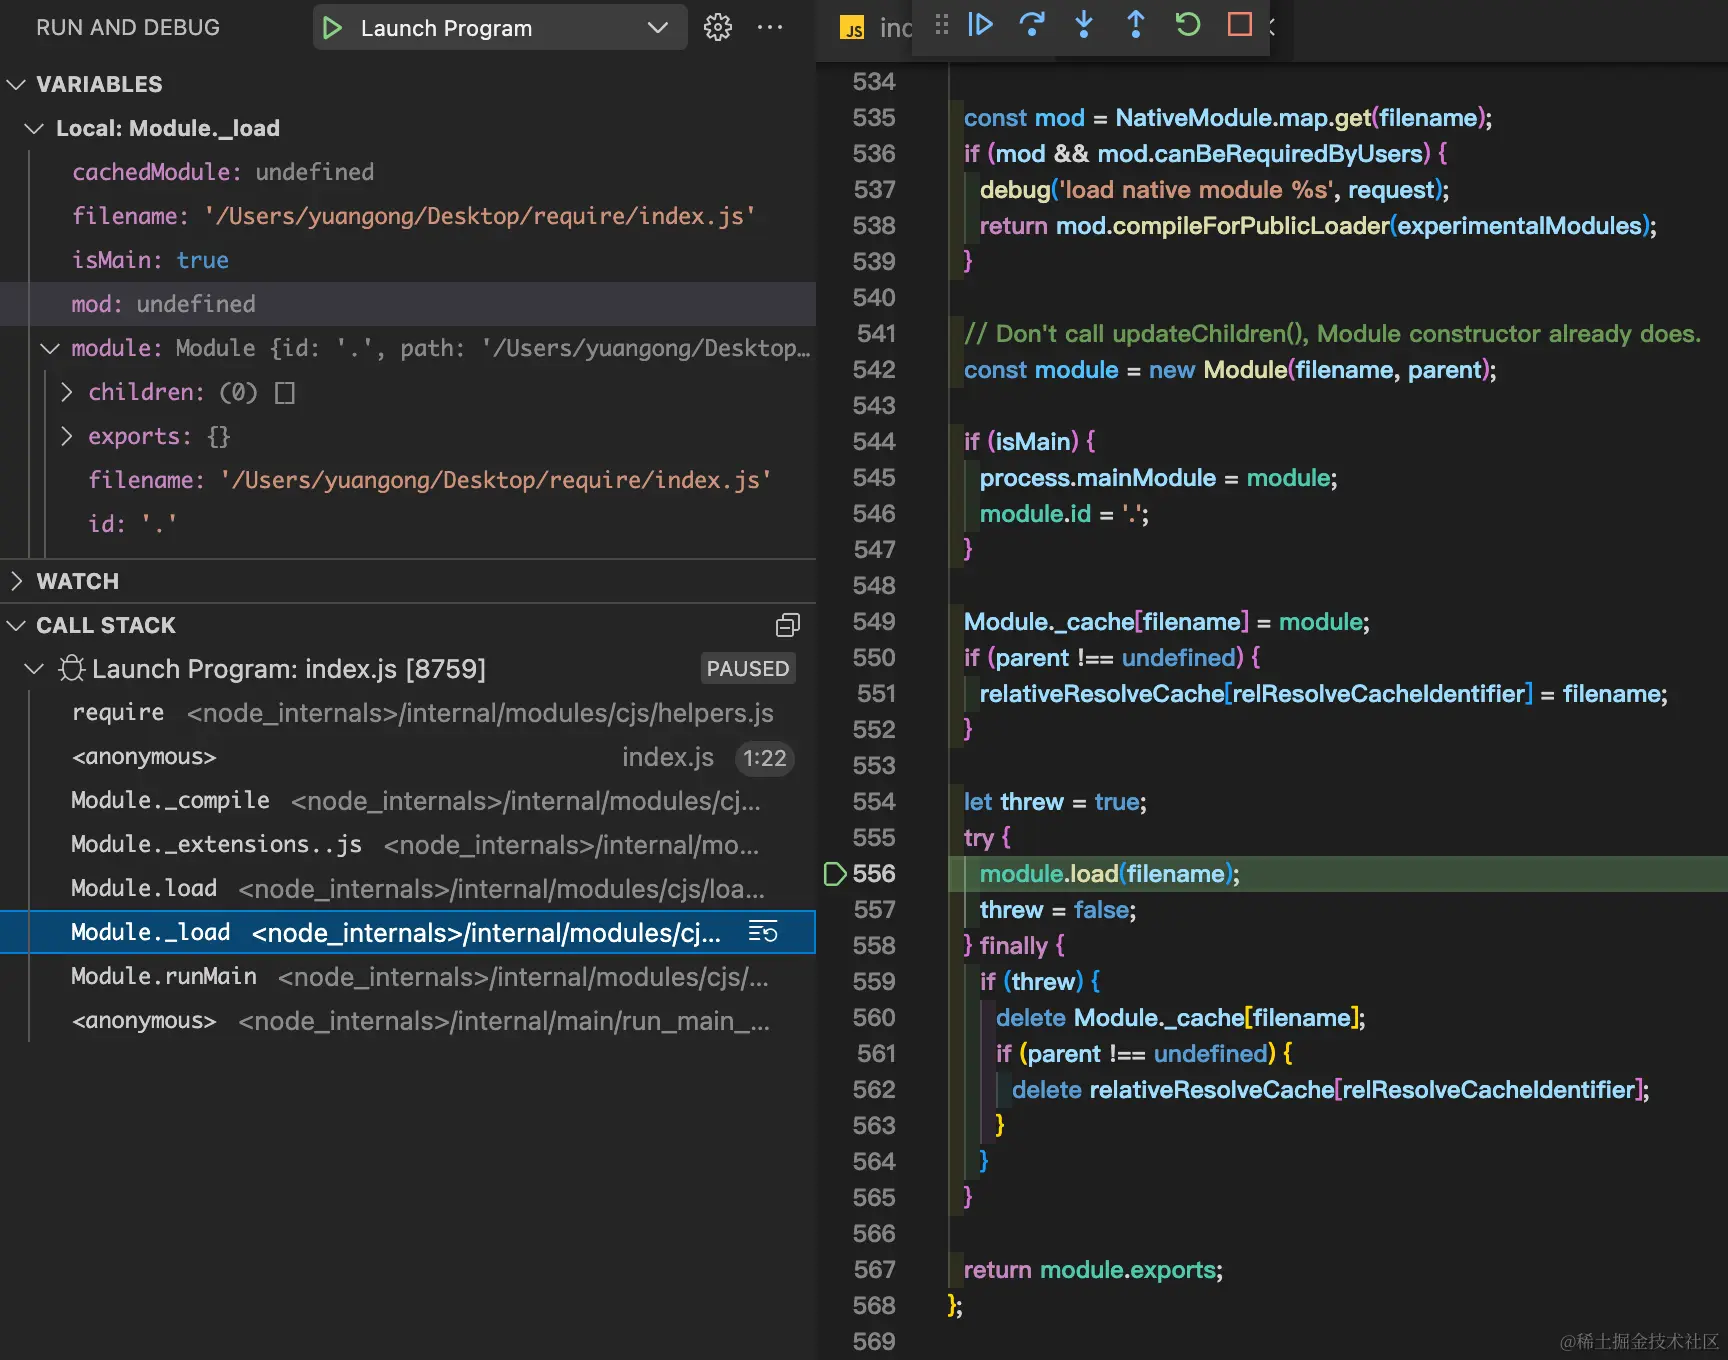Click line number 542 in gutter
The height and width of the screenshot is (1360, 1728).
click(874, 370)
